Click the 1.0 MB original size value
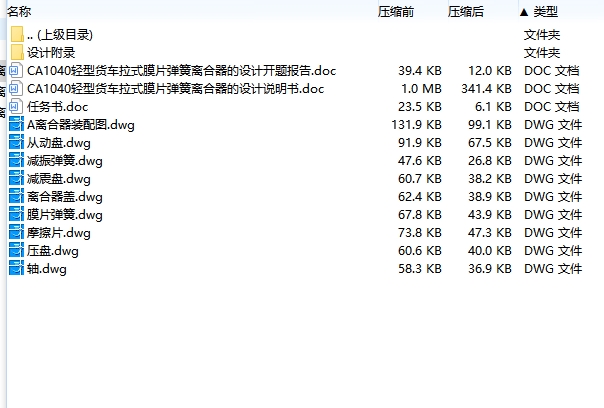 point(421,89)
